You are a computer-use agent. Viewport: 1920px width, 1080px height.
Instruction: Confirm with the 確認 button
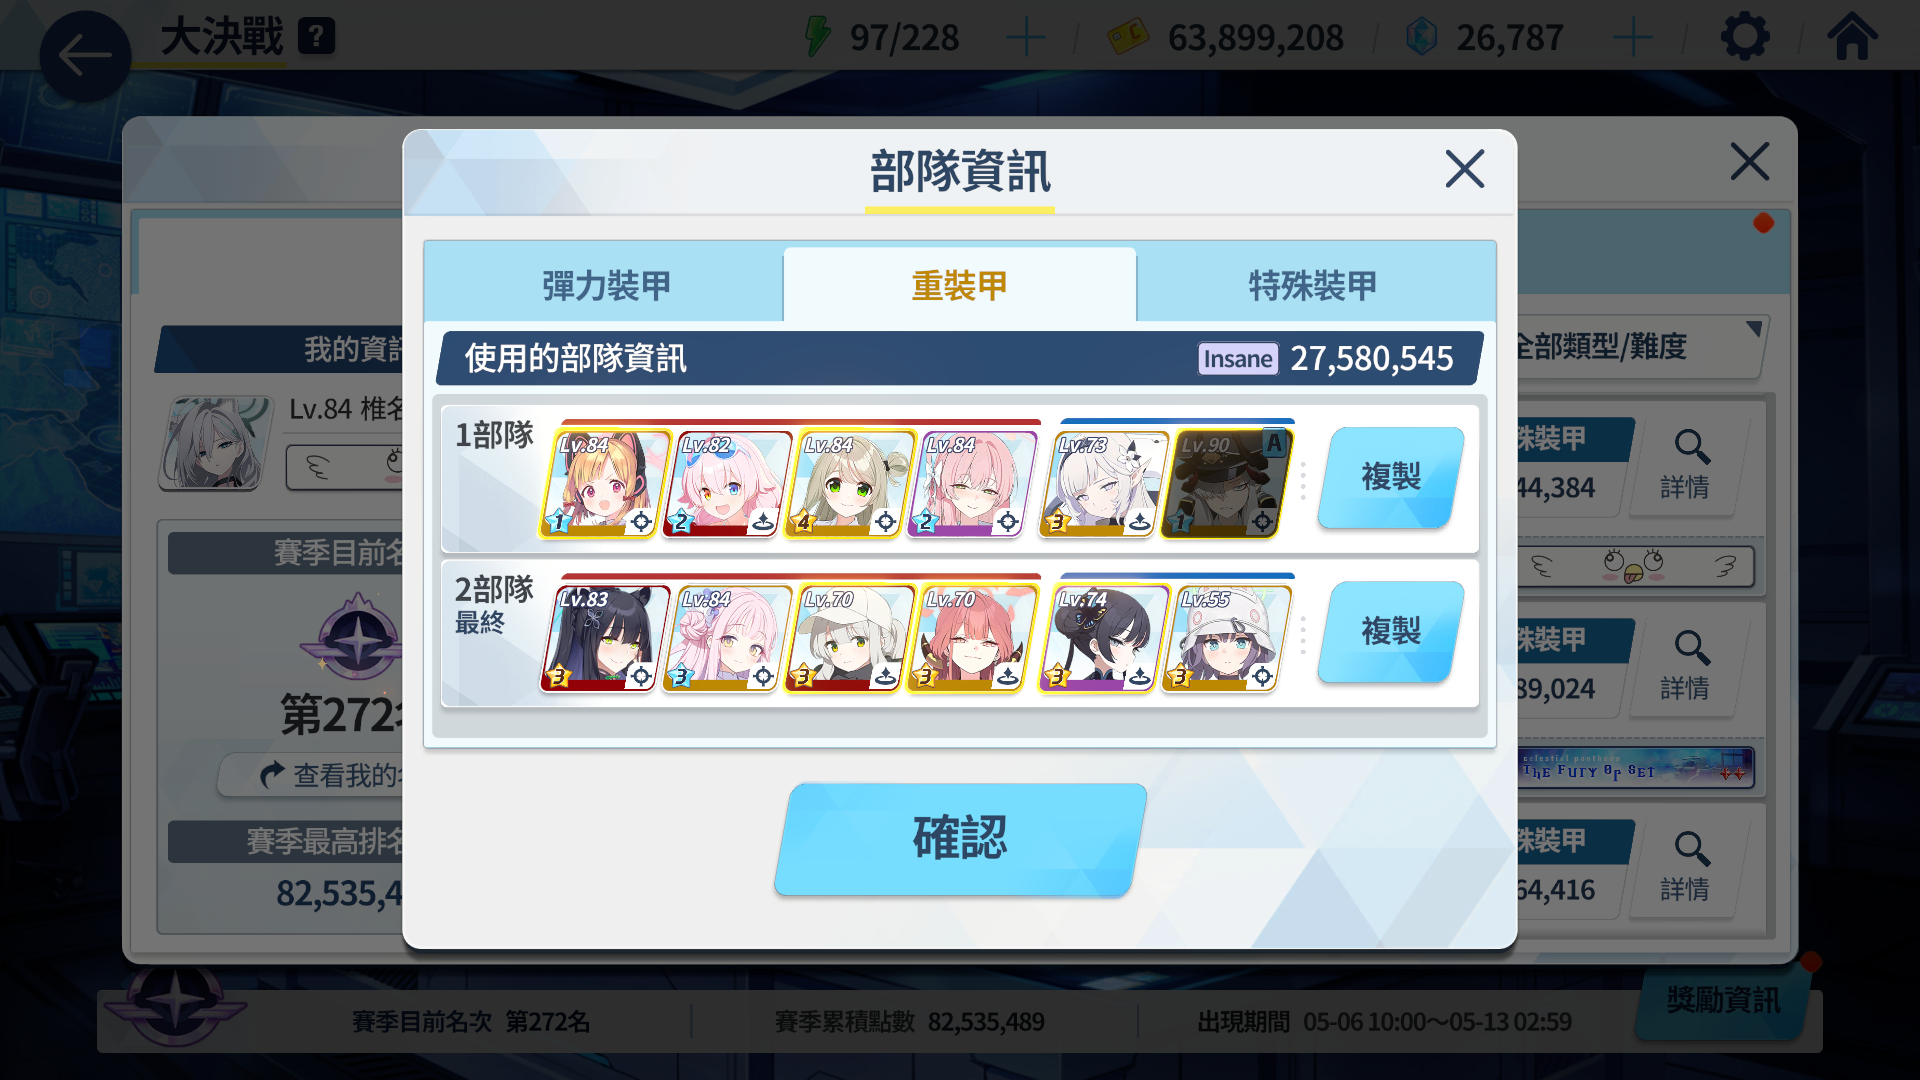[960, 838]
